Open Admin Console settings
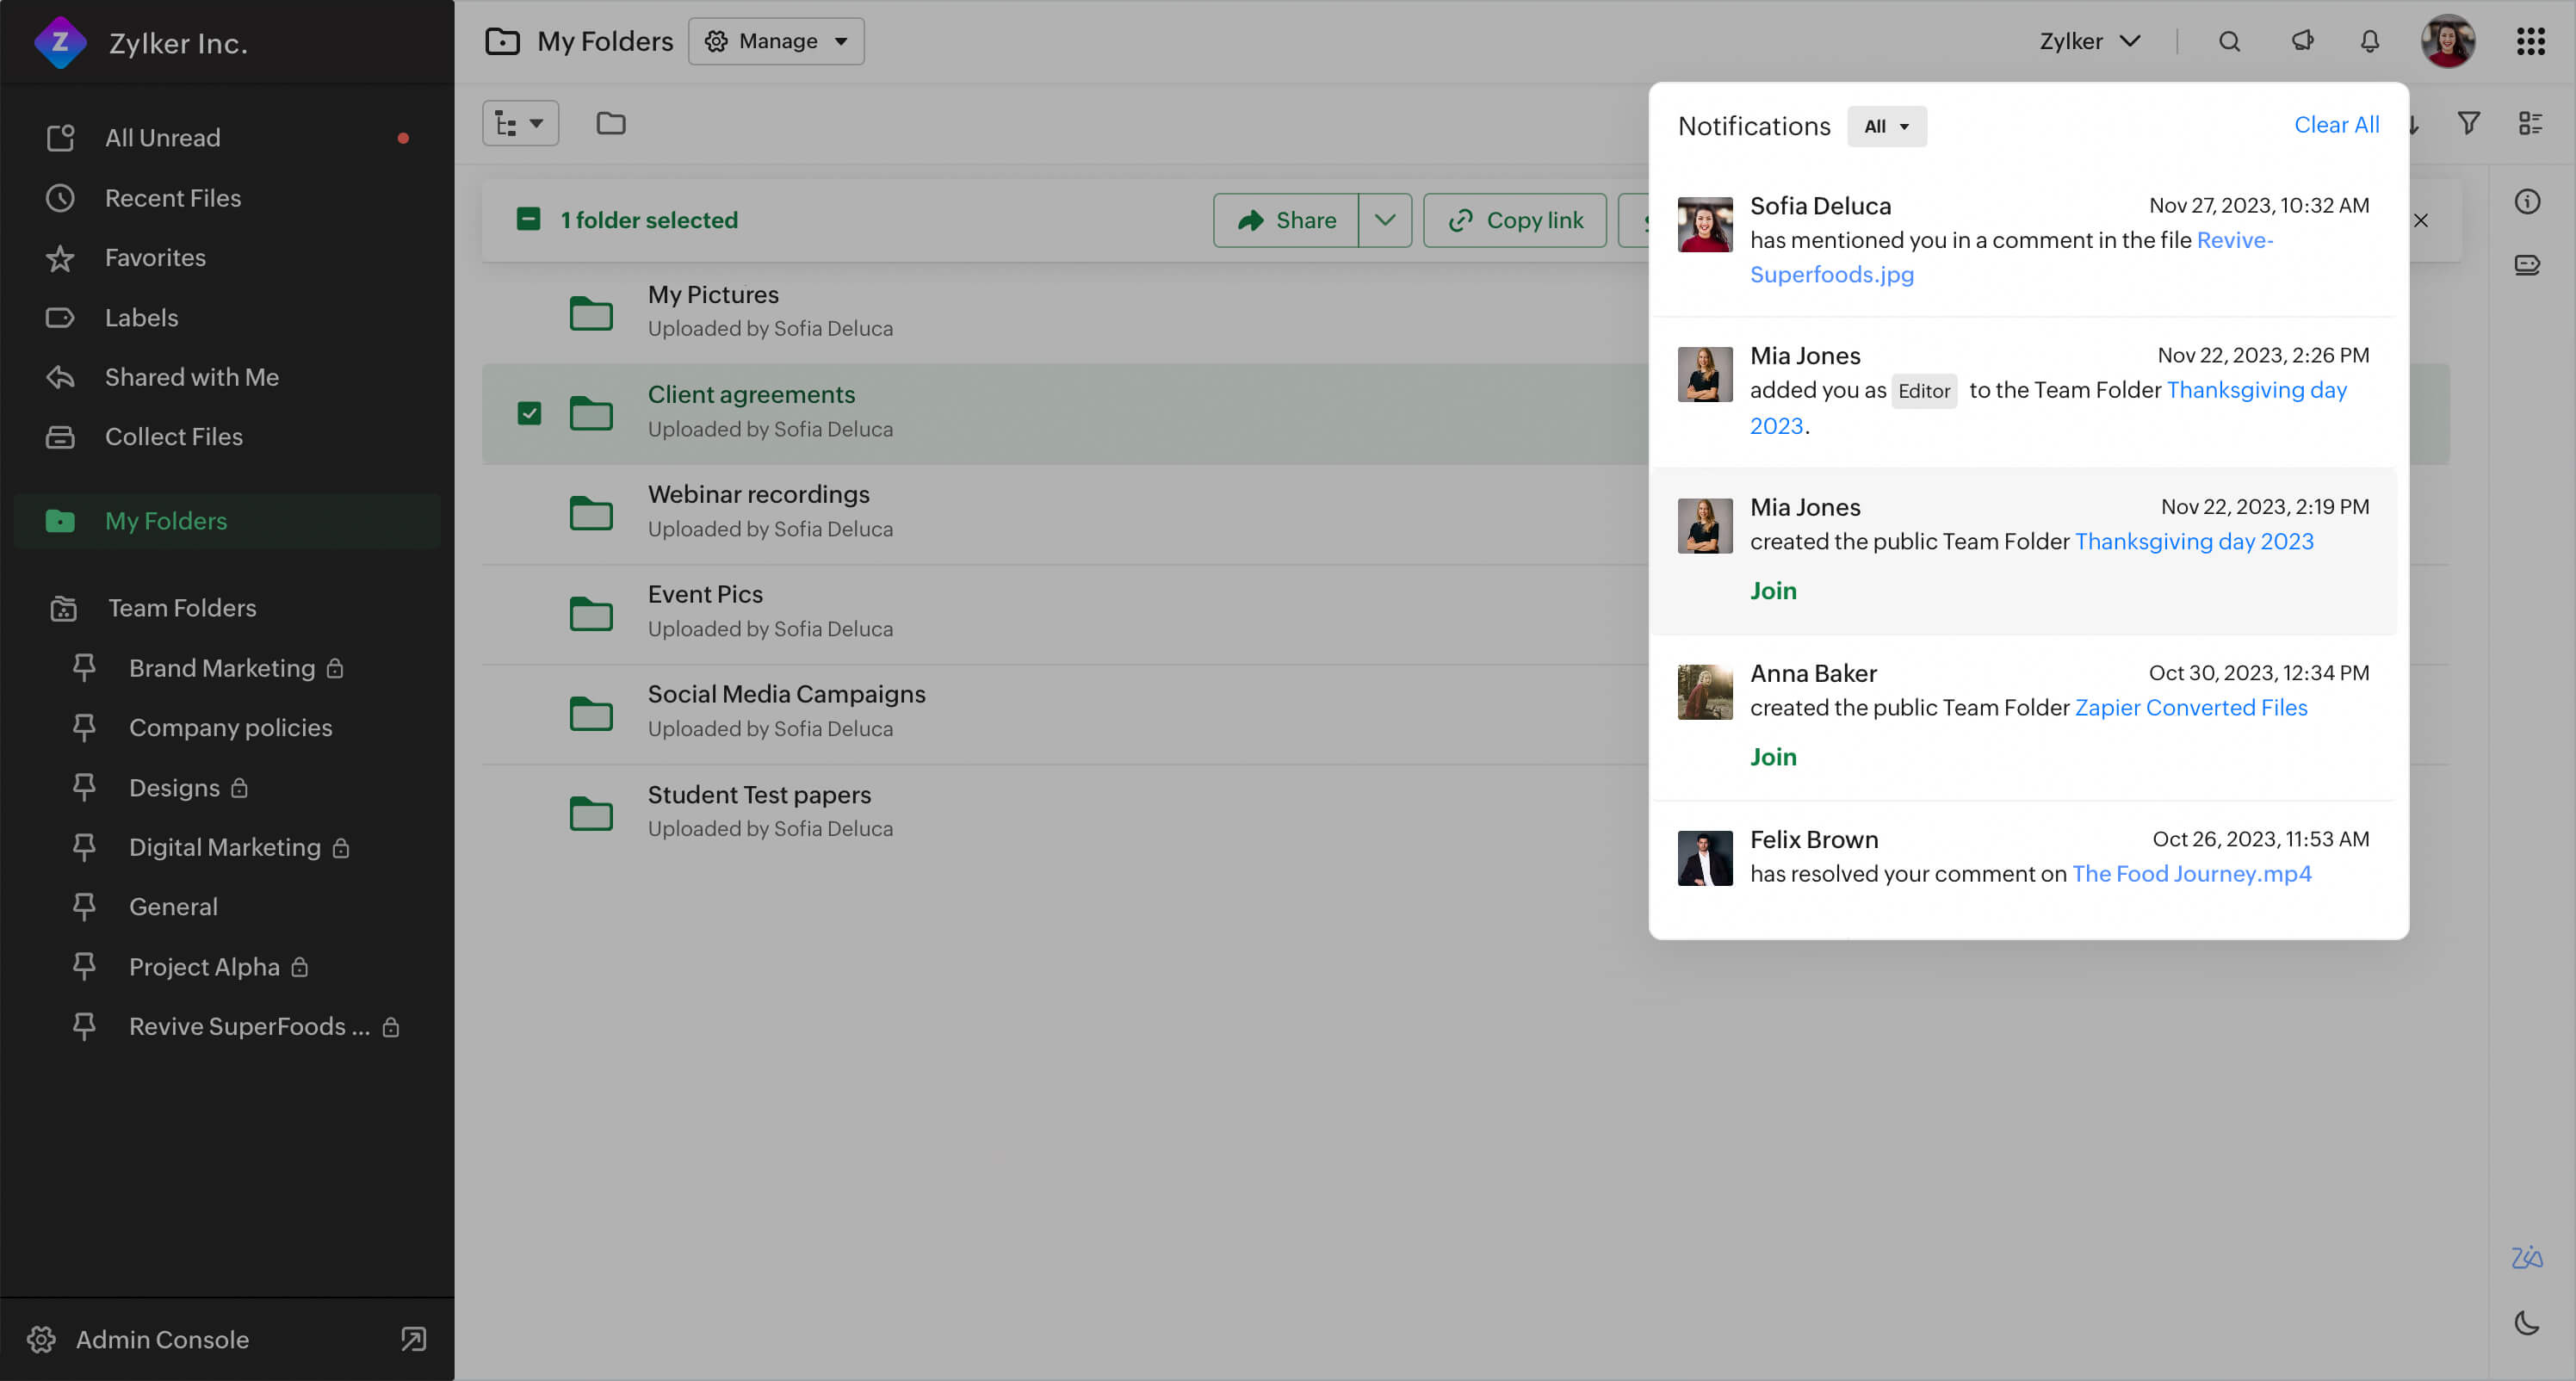 pyautogui.click(x=162, y=1339)
